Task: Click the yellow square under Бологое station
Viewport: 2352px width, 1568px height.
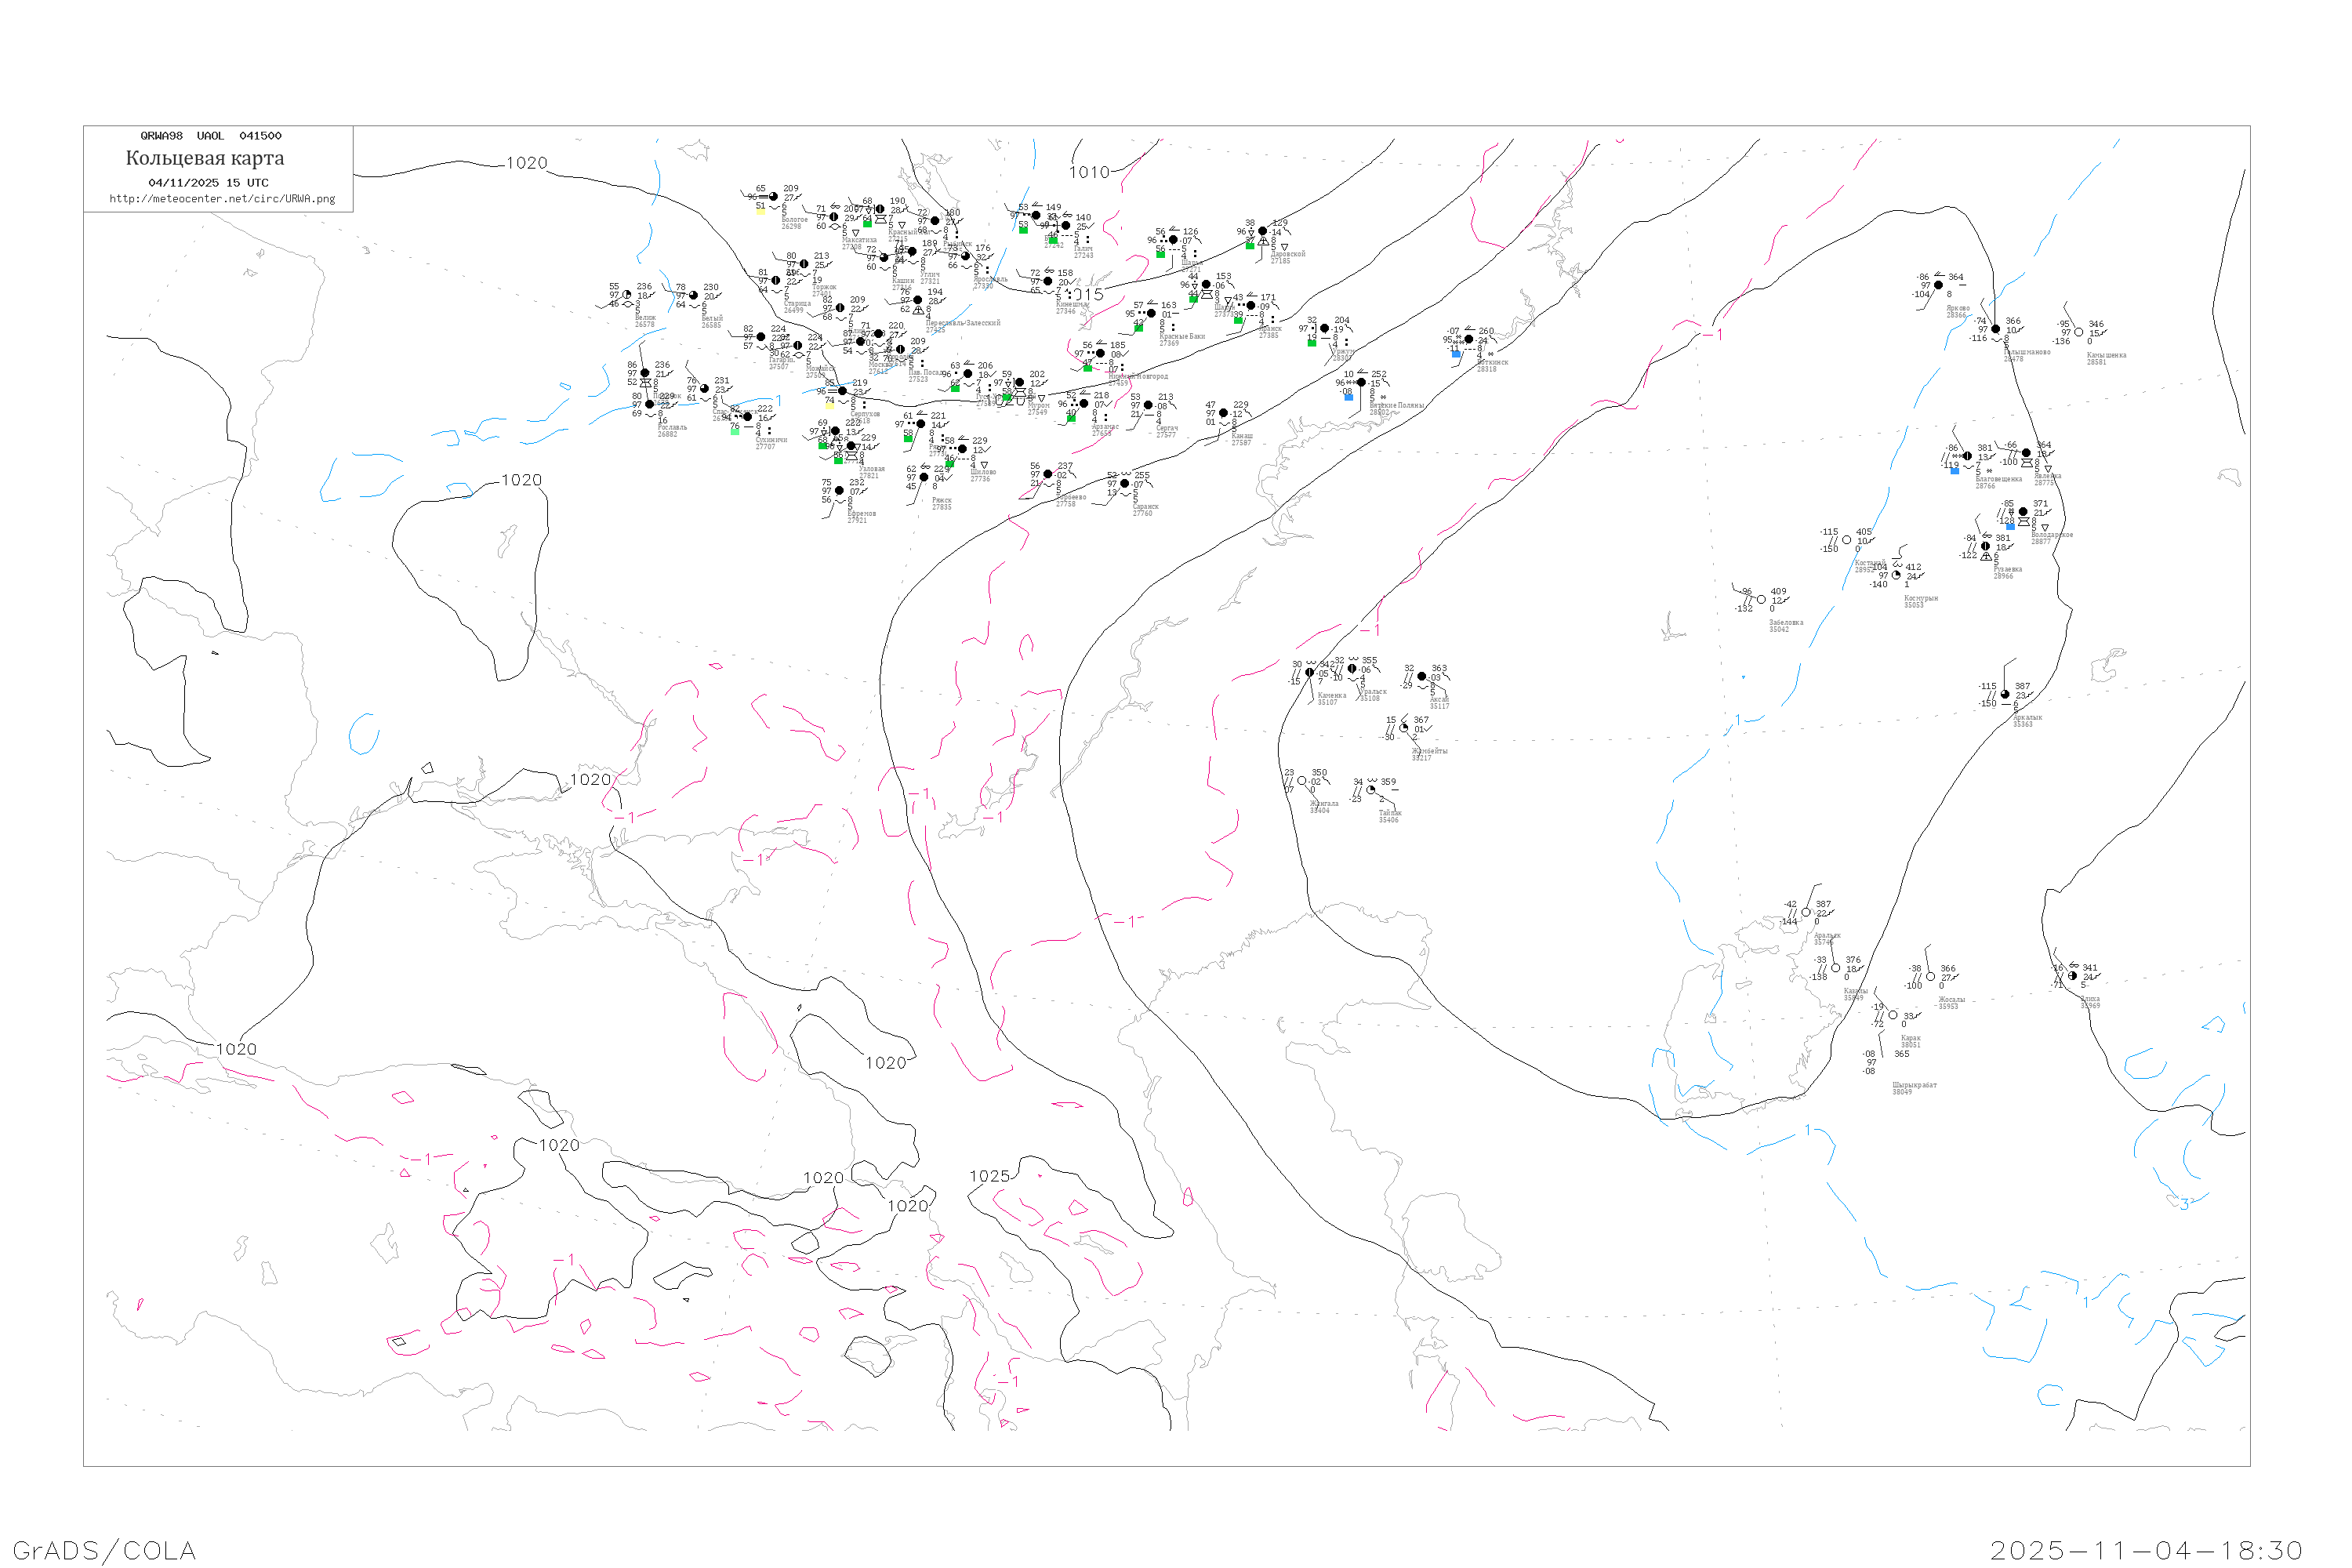Action: (761, 211)
